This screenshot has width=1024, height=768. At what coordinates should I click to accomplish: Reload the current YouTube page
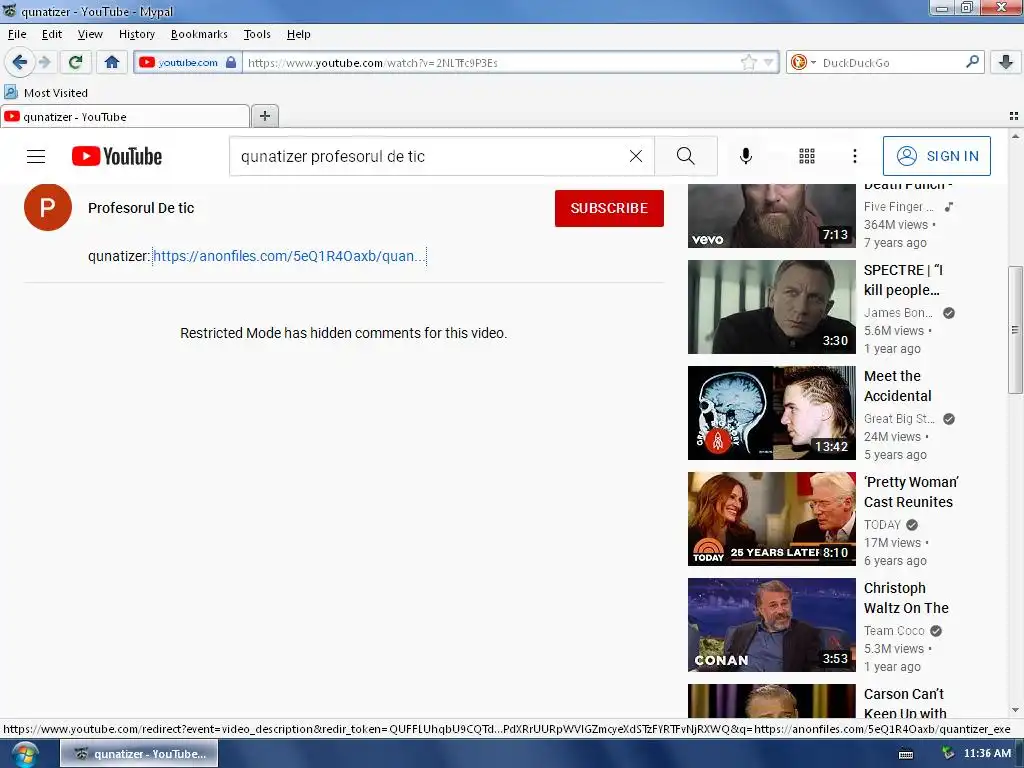[x=76, y=63]
